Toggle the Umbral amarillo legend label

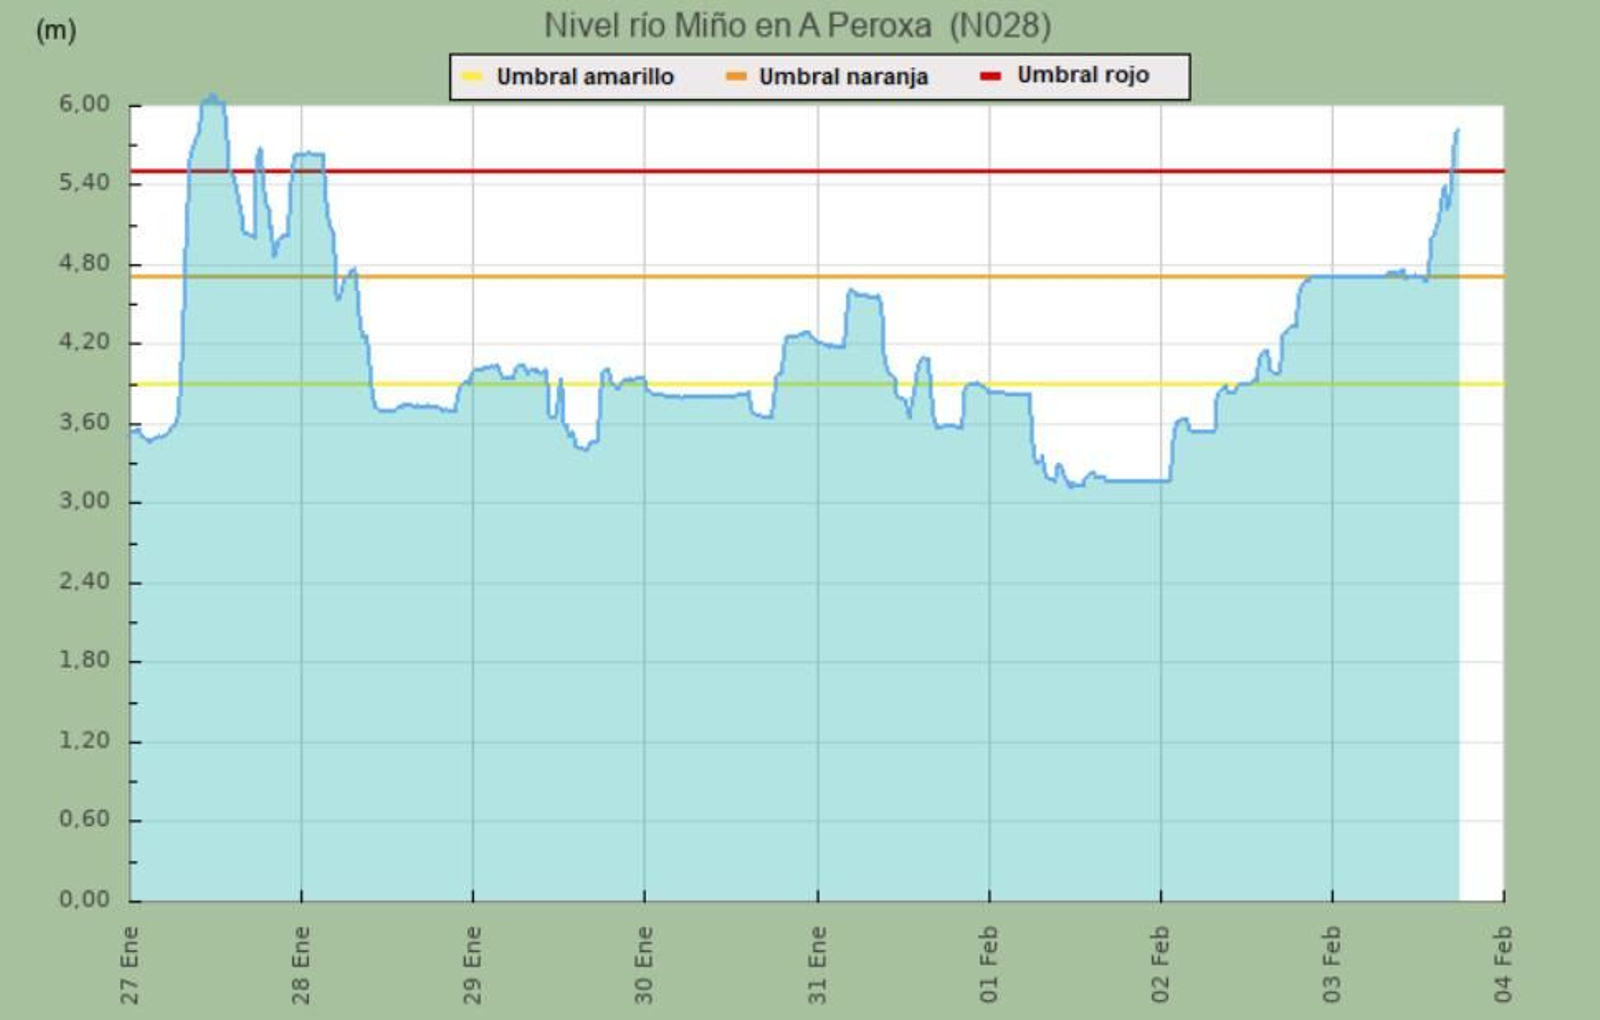coord(585,77)
